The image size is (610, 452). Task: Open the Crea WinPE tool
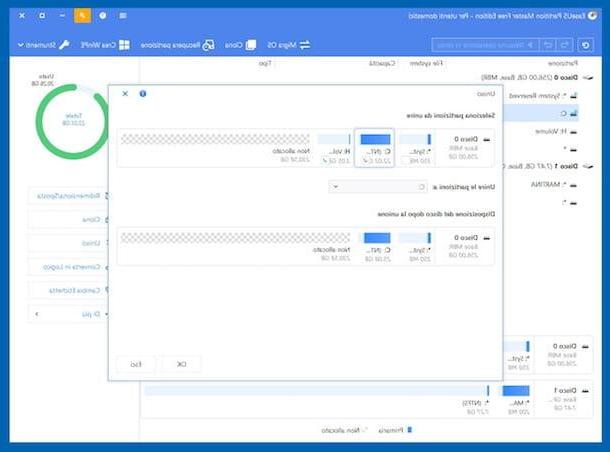click(105, 45)
